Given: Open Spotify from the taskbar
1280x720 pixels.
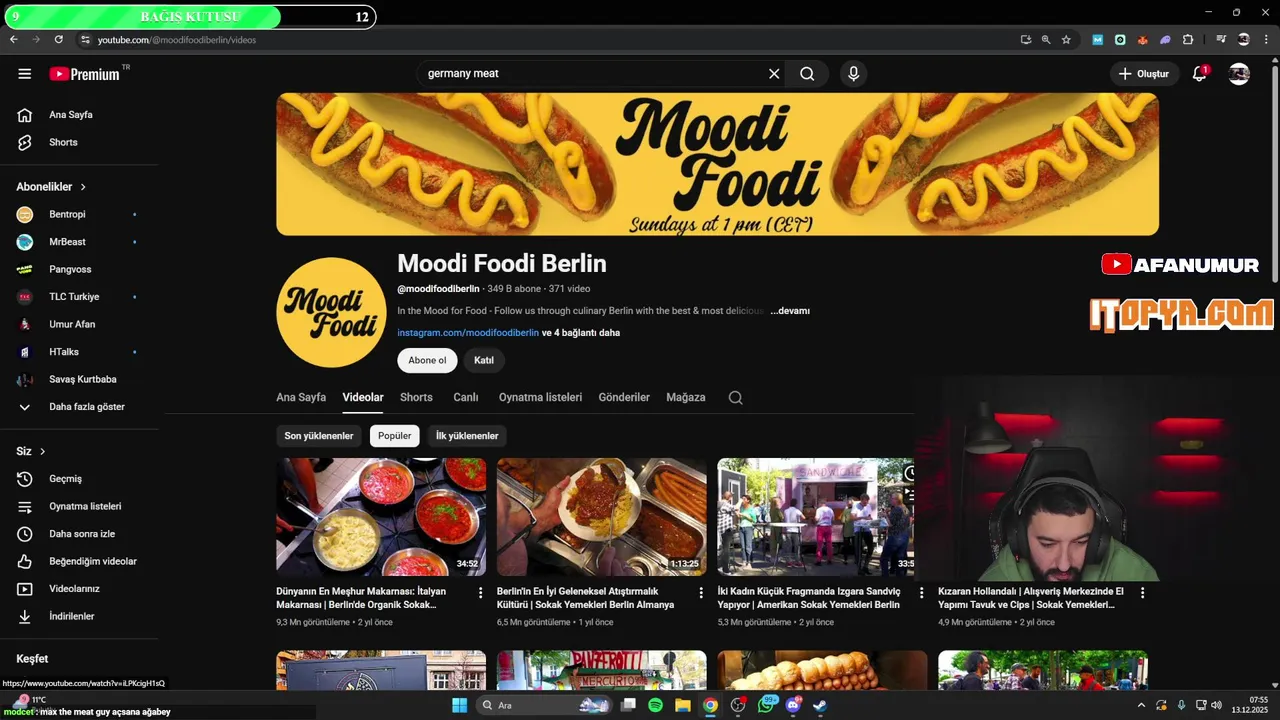Looking at the screenshot, I should pyautogui.click(x=655, y=705).
